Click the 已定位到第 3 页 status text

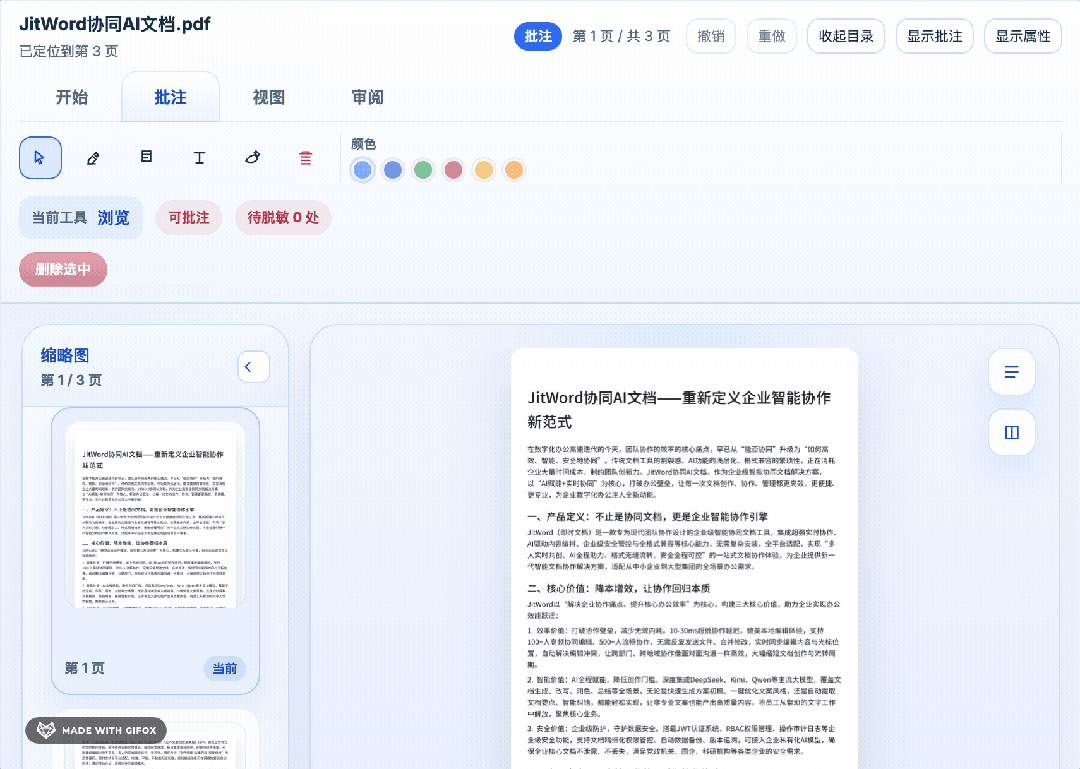(x=68, y=51)
